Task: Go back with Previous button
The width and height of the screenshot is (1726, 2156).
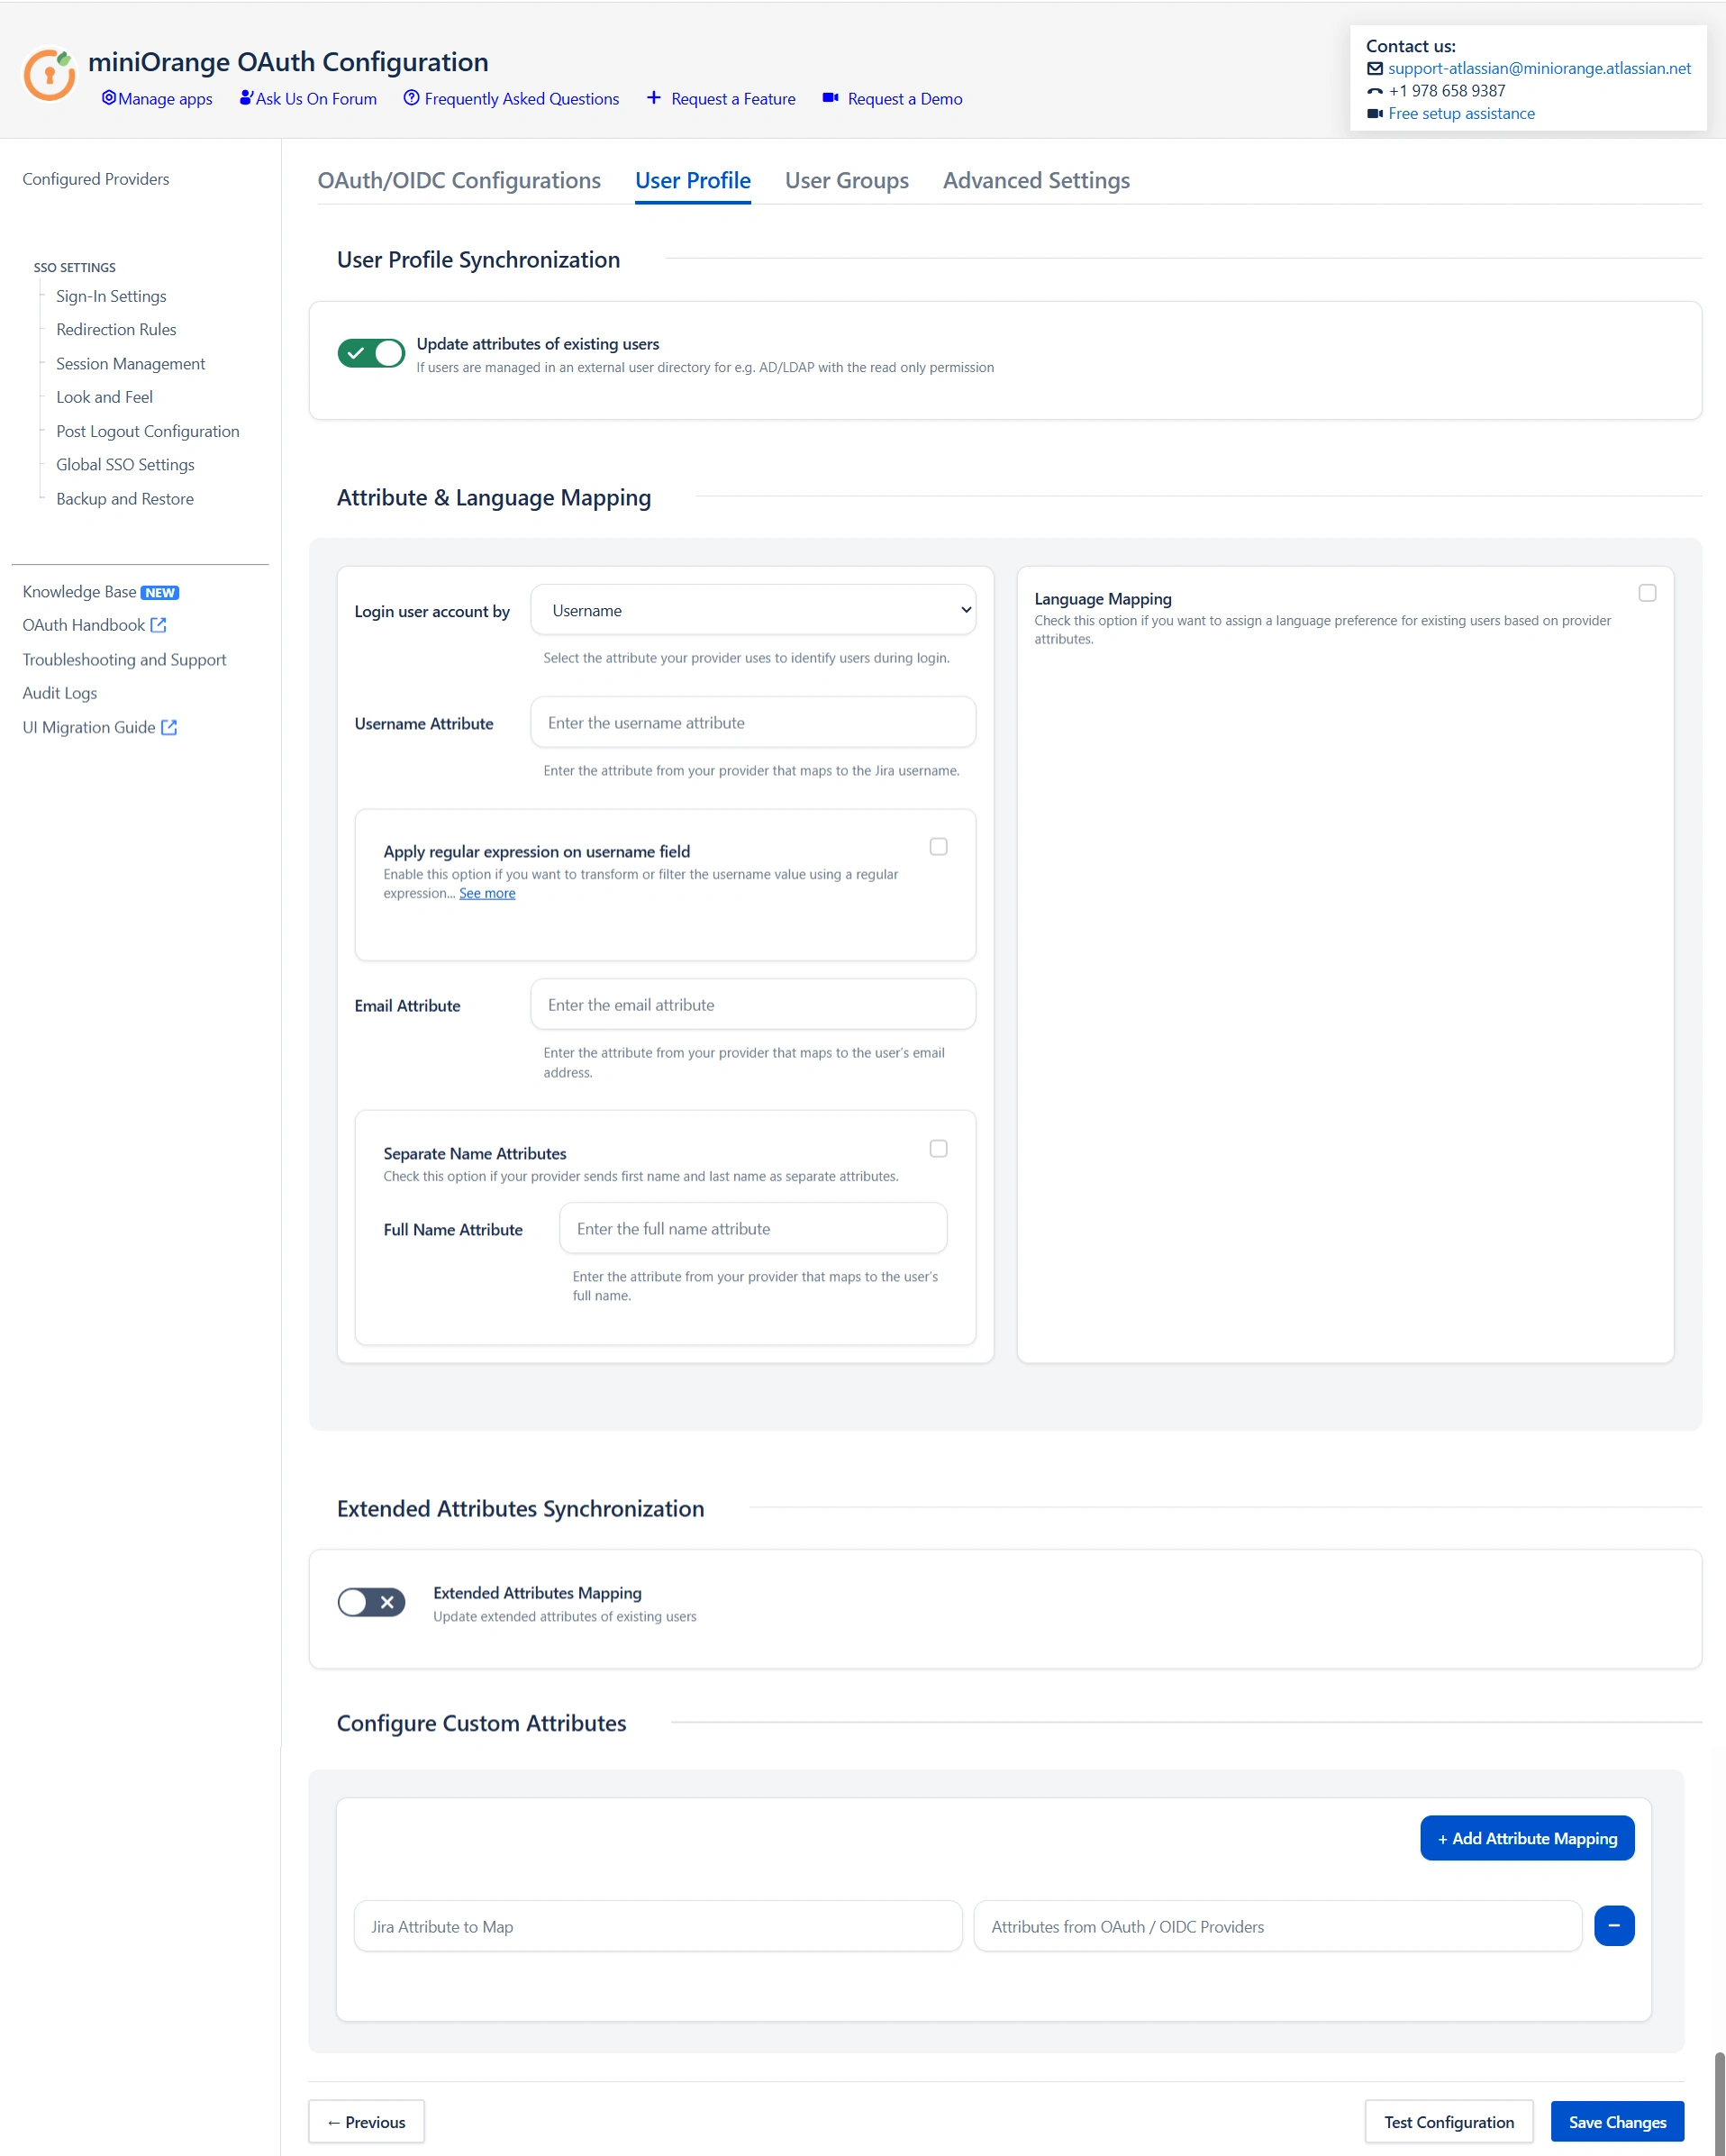Action: point(366,2122)
